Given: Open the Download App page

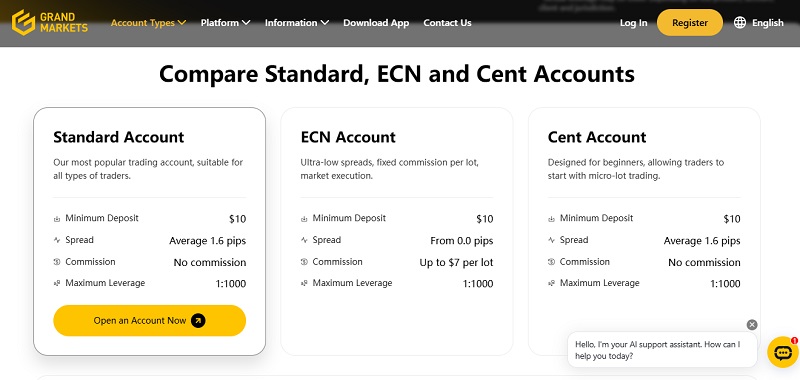Looking at the screenshot, I should tap(376, 22).
